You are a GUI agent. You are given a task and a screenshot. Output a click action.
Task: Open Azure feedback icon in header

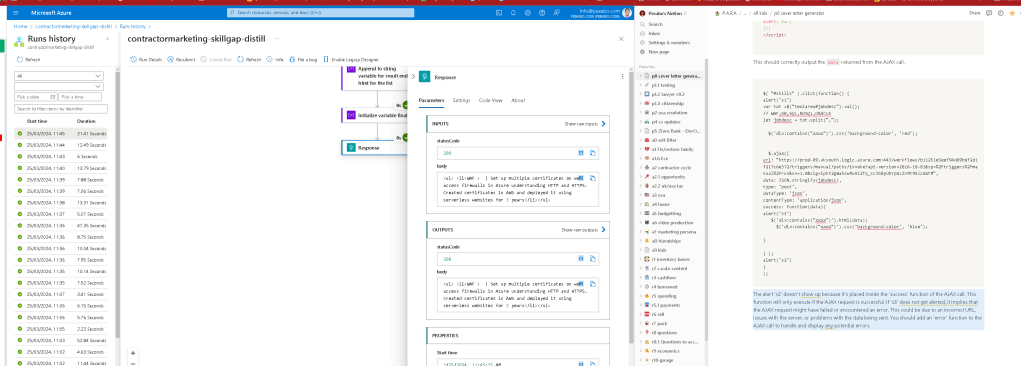coord(556,12)
